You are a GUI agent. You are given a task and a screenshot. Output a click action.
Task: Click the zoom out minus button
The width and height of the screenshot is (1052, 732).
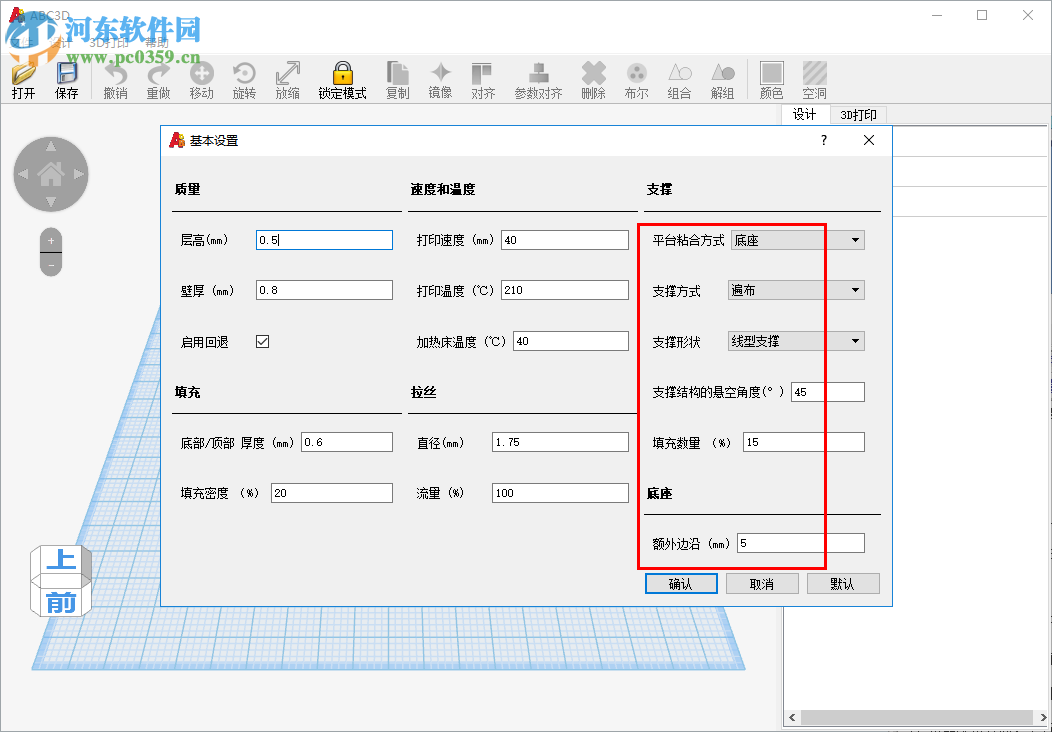coord(51,265)
